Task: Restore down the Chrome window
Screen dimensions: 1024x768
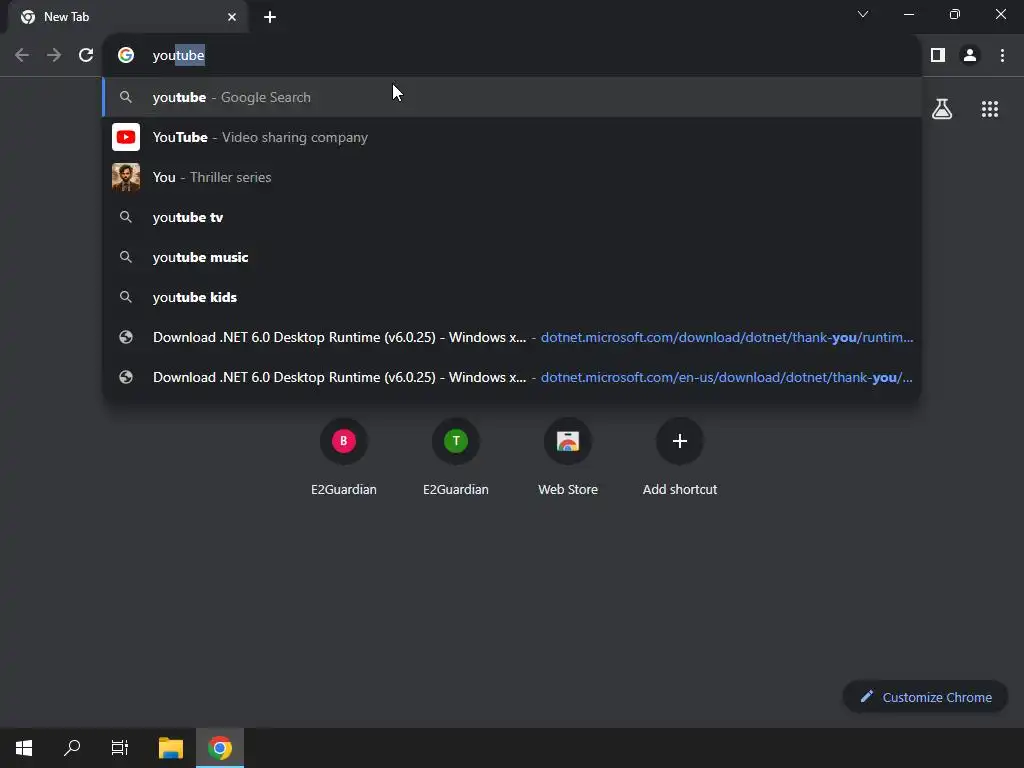Action: pyautogui.click(x=955, y=14)
